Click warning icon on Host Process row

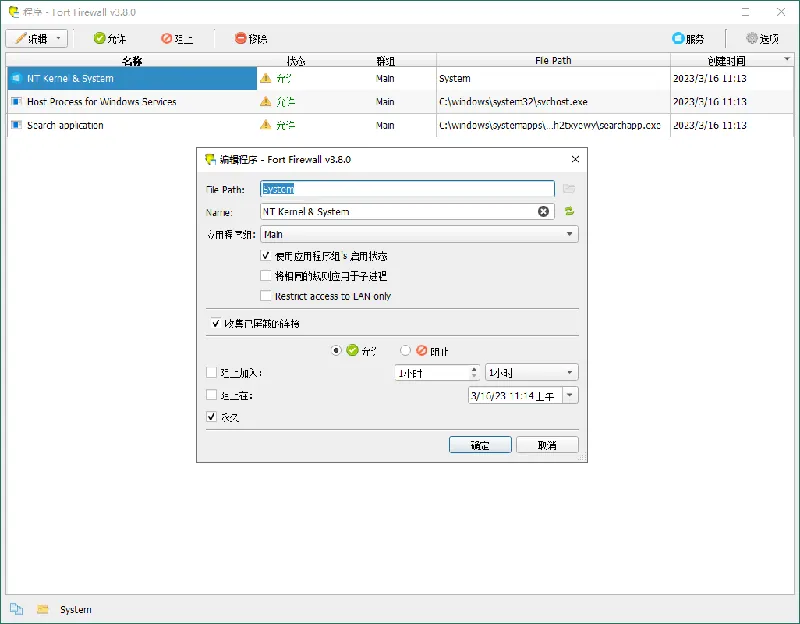[265, 102]
